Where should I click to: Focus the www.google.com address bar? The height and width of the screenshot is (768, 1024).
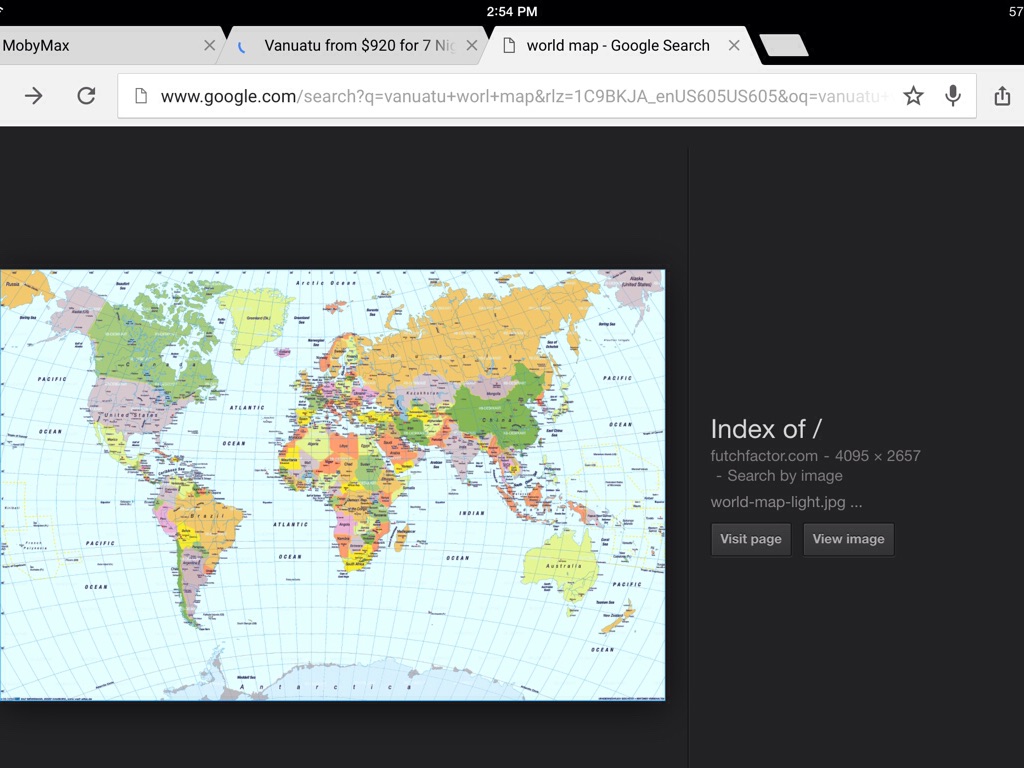coord(520,96)
